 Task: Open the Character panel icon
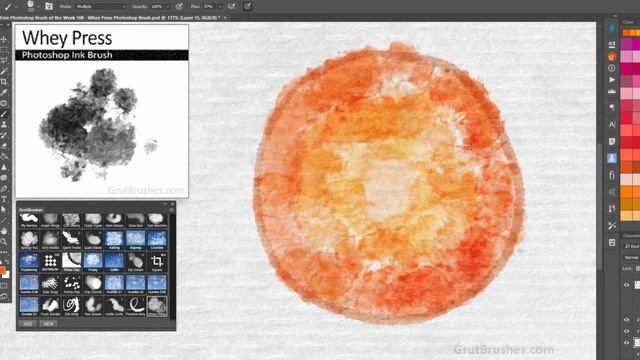[x=611, y=124]
